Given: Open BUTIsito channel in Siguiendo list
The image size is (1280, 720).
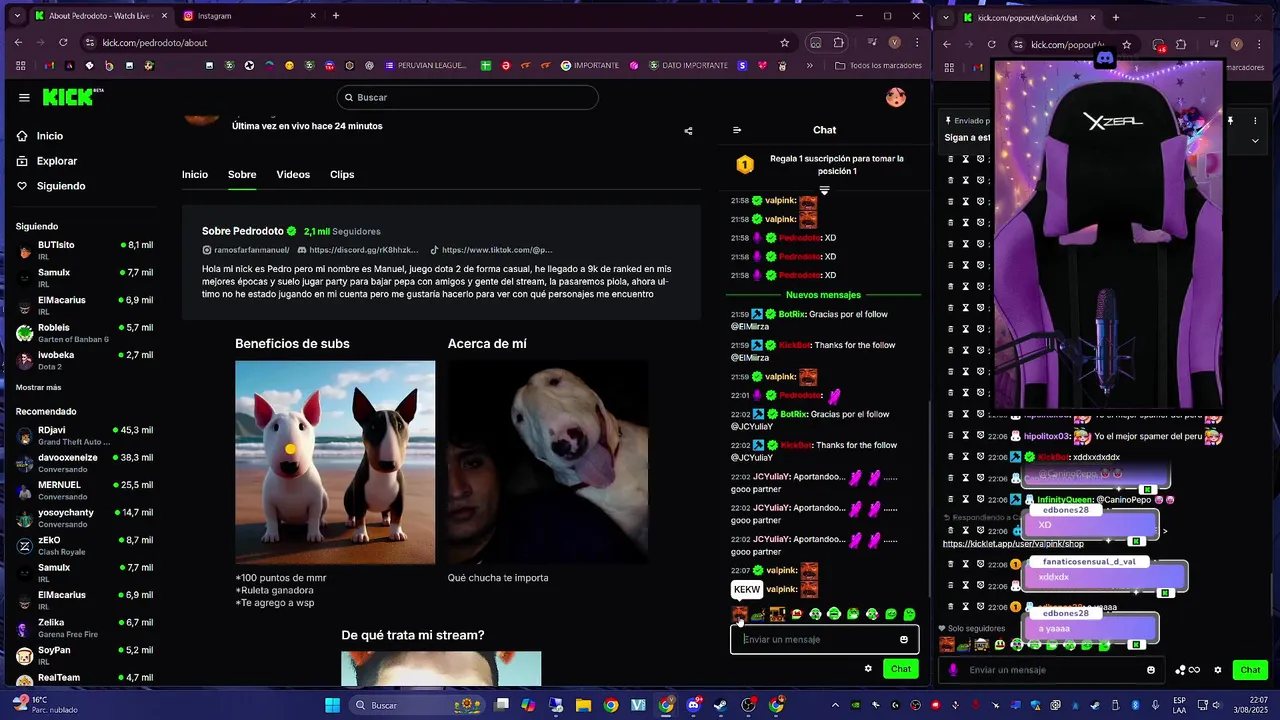Looking at the screenshot, I should click(85, 250).
